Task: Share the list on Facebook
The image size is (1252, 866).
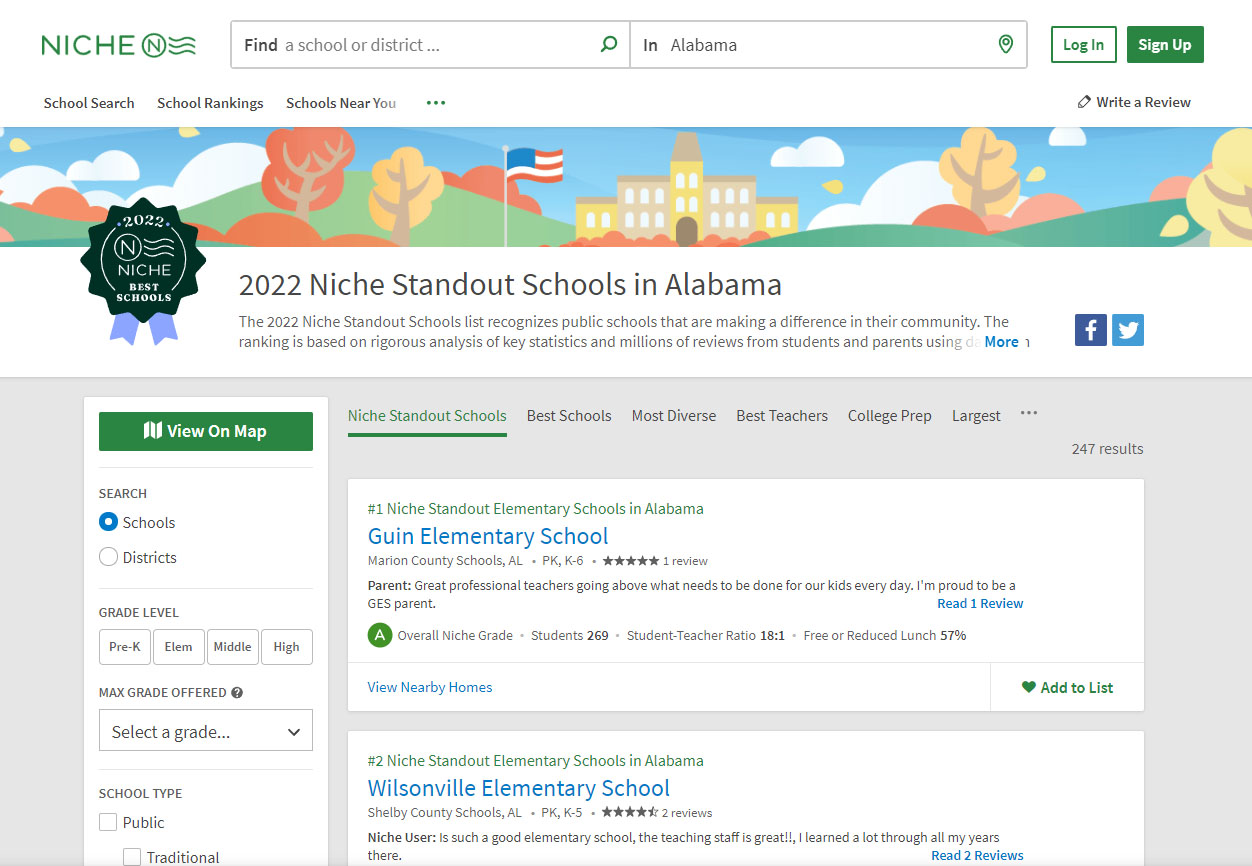Action: click(1090, 330)
